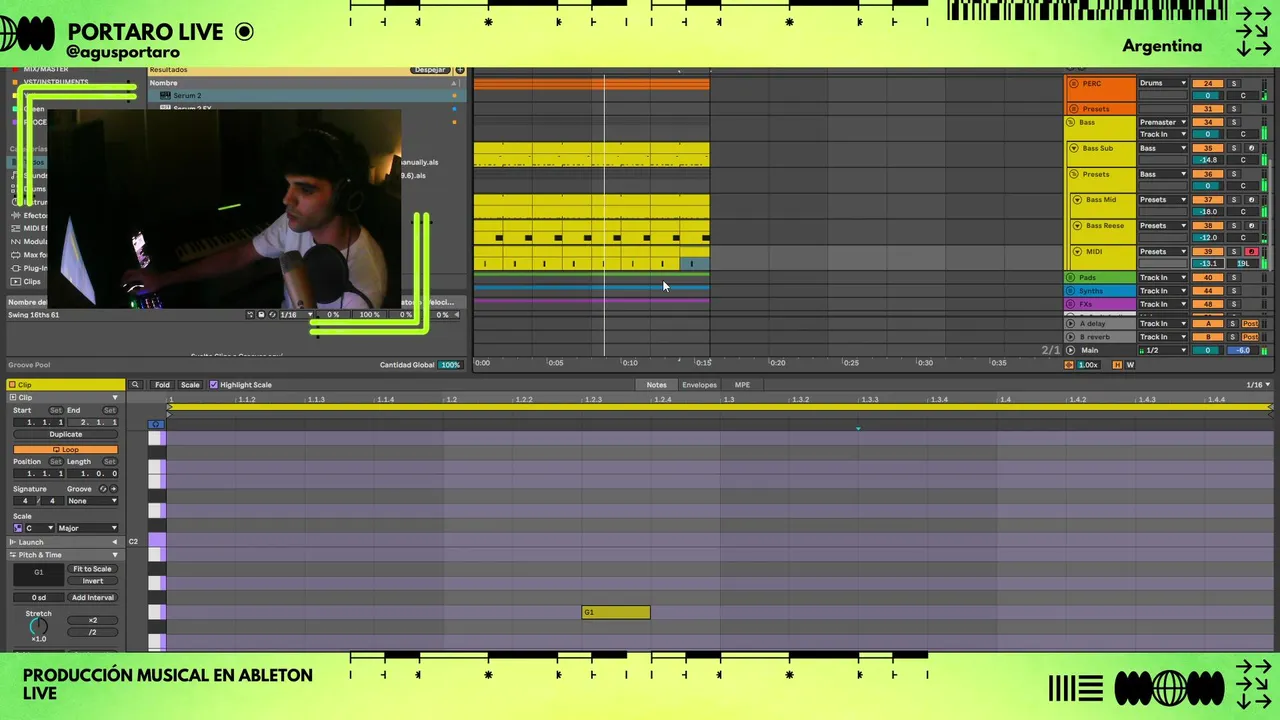This screenshot has height=720, width=1280.
Task: Toggle the Post button on B reverb
Action: (1250, 337)
